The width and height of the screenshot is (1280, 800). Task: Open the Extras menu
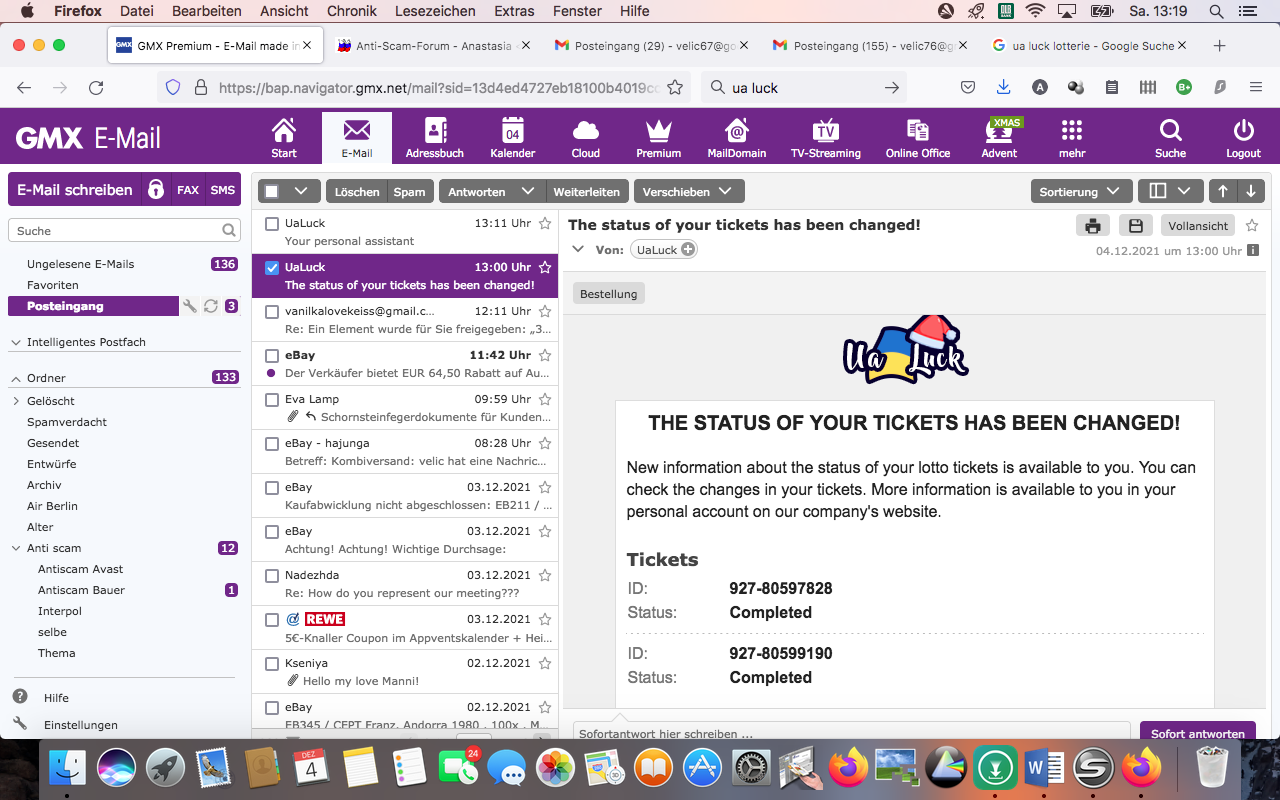(514, 11)
